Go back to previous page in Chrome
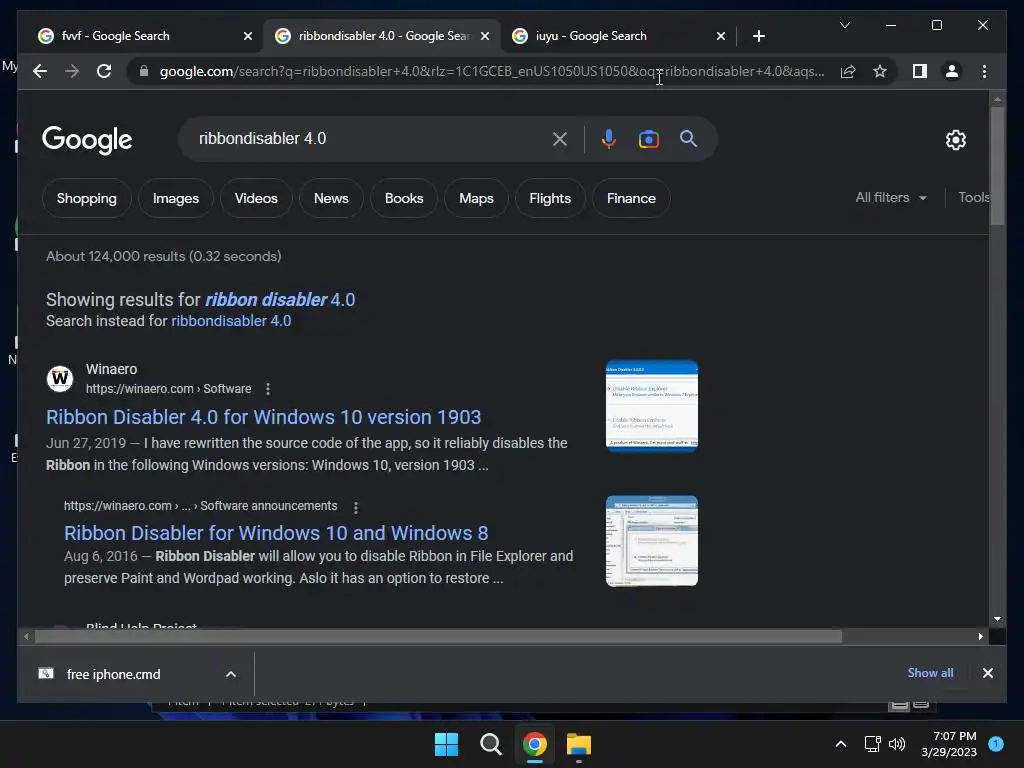 point(40,71)
